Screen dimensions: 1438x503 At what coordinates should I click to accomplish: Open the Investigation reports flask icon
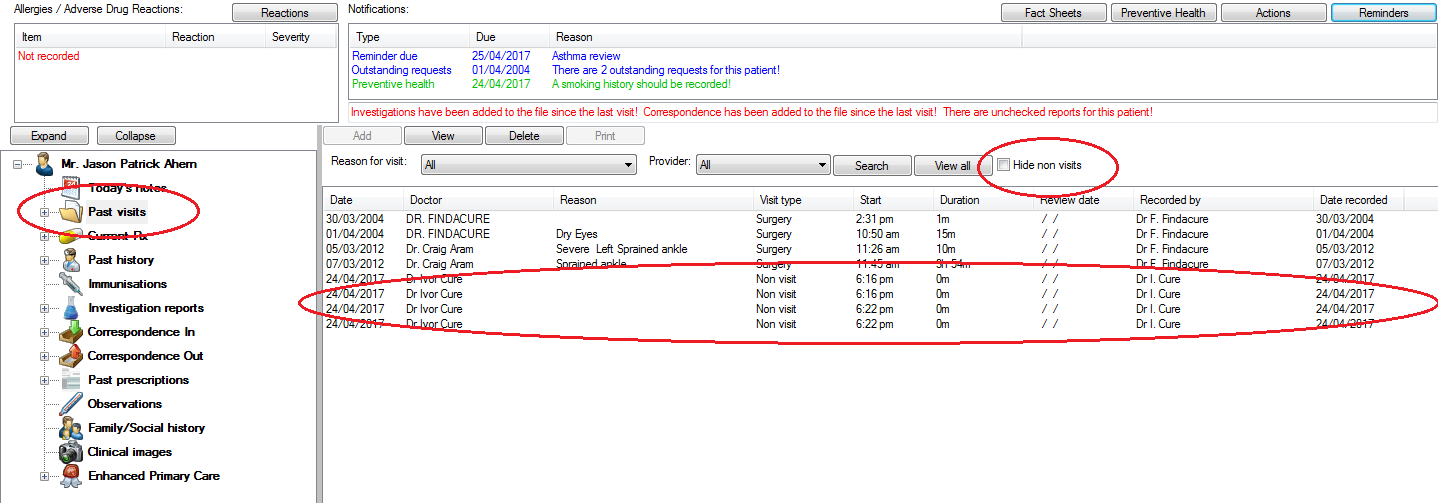pyautogui.click(x=70, y=308)
